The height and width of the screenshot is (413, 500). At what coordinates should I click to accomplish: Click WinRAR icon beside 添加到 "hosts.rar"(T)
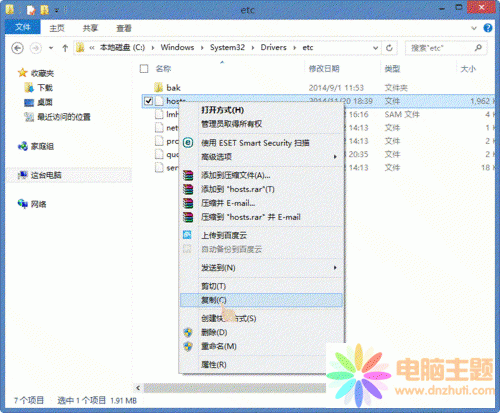[x=188, y=189]
